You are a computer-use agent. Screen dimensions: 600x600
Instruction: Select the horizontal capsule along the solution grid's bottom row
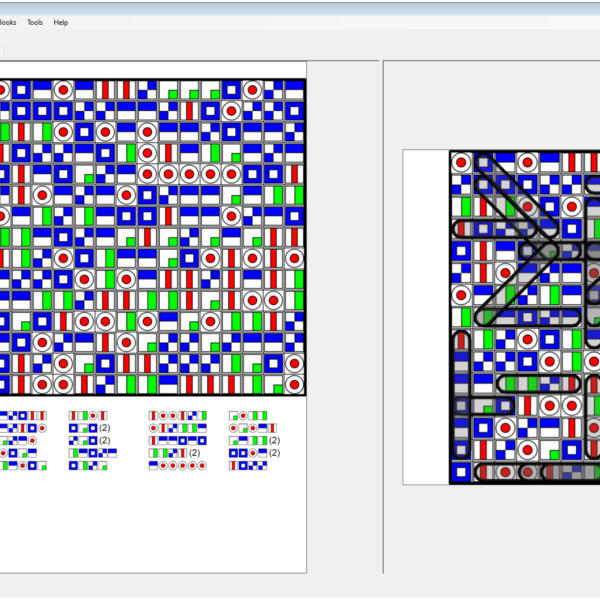tap(530, 472)
